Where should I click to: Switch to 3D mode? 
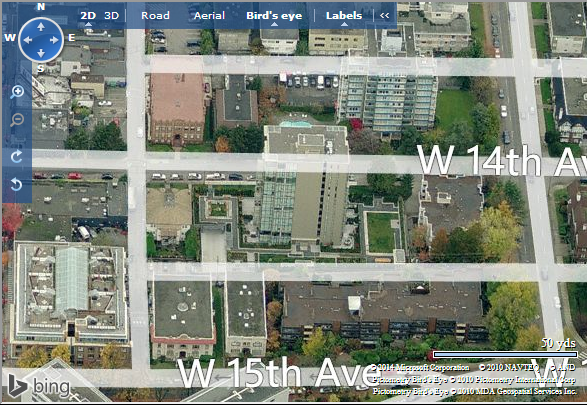pyautogui.click(x=112, y=15)
